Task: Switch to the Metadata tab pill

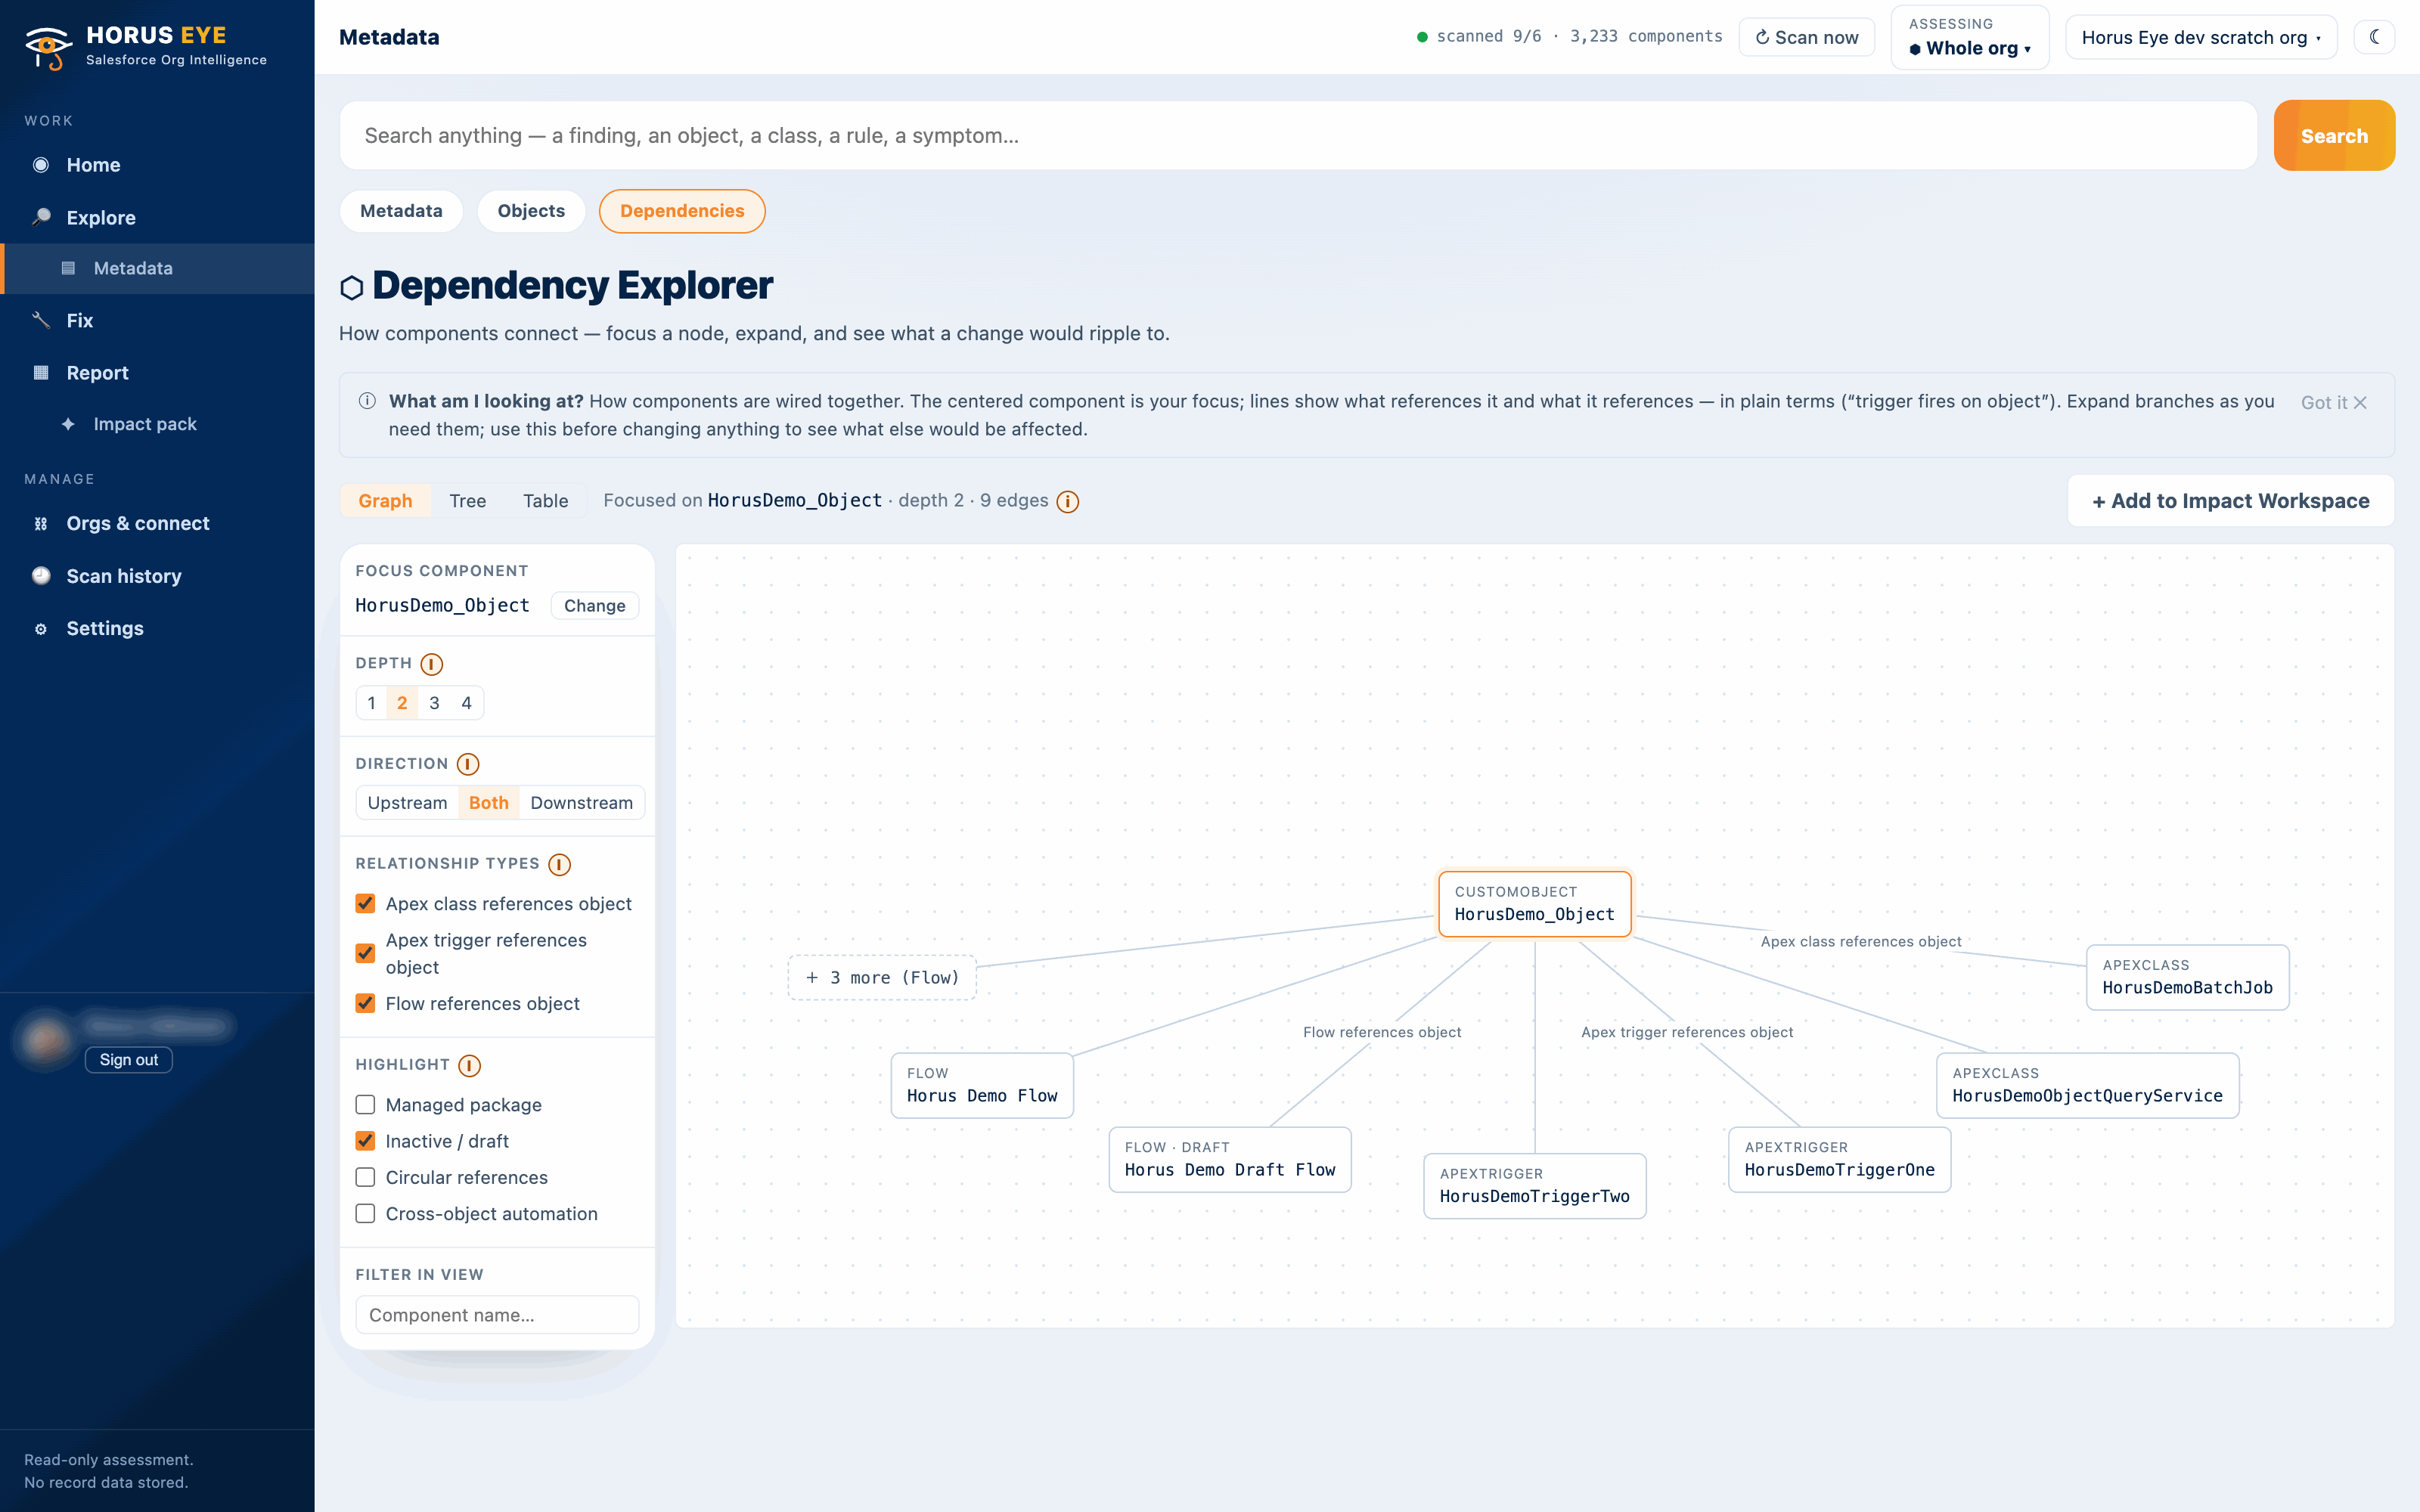Action: [401, 211]
